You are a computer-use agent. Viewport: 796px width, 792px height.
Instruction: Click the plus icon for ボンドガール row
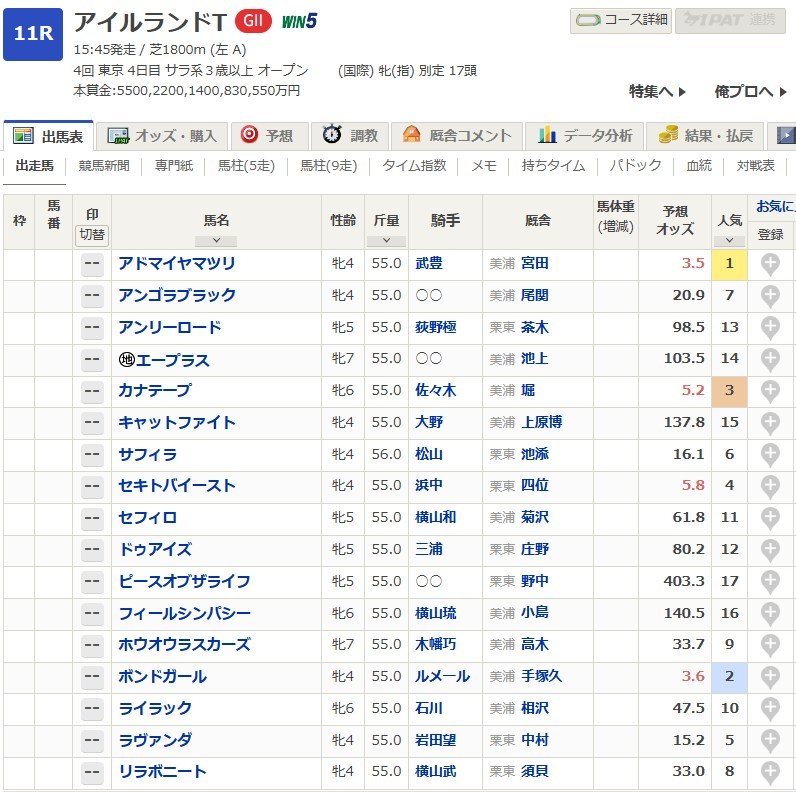770,677
